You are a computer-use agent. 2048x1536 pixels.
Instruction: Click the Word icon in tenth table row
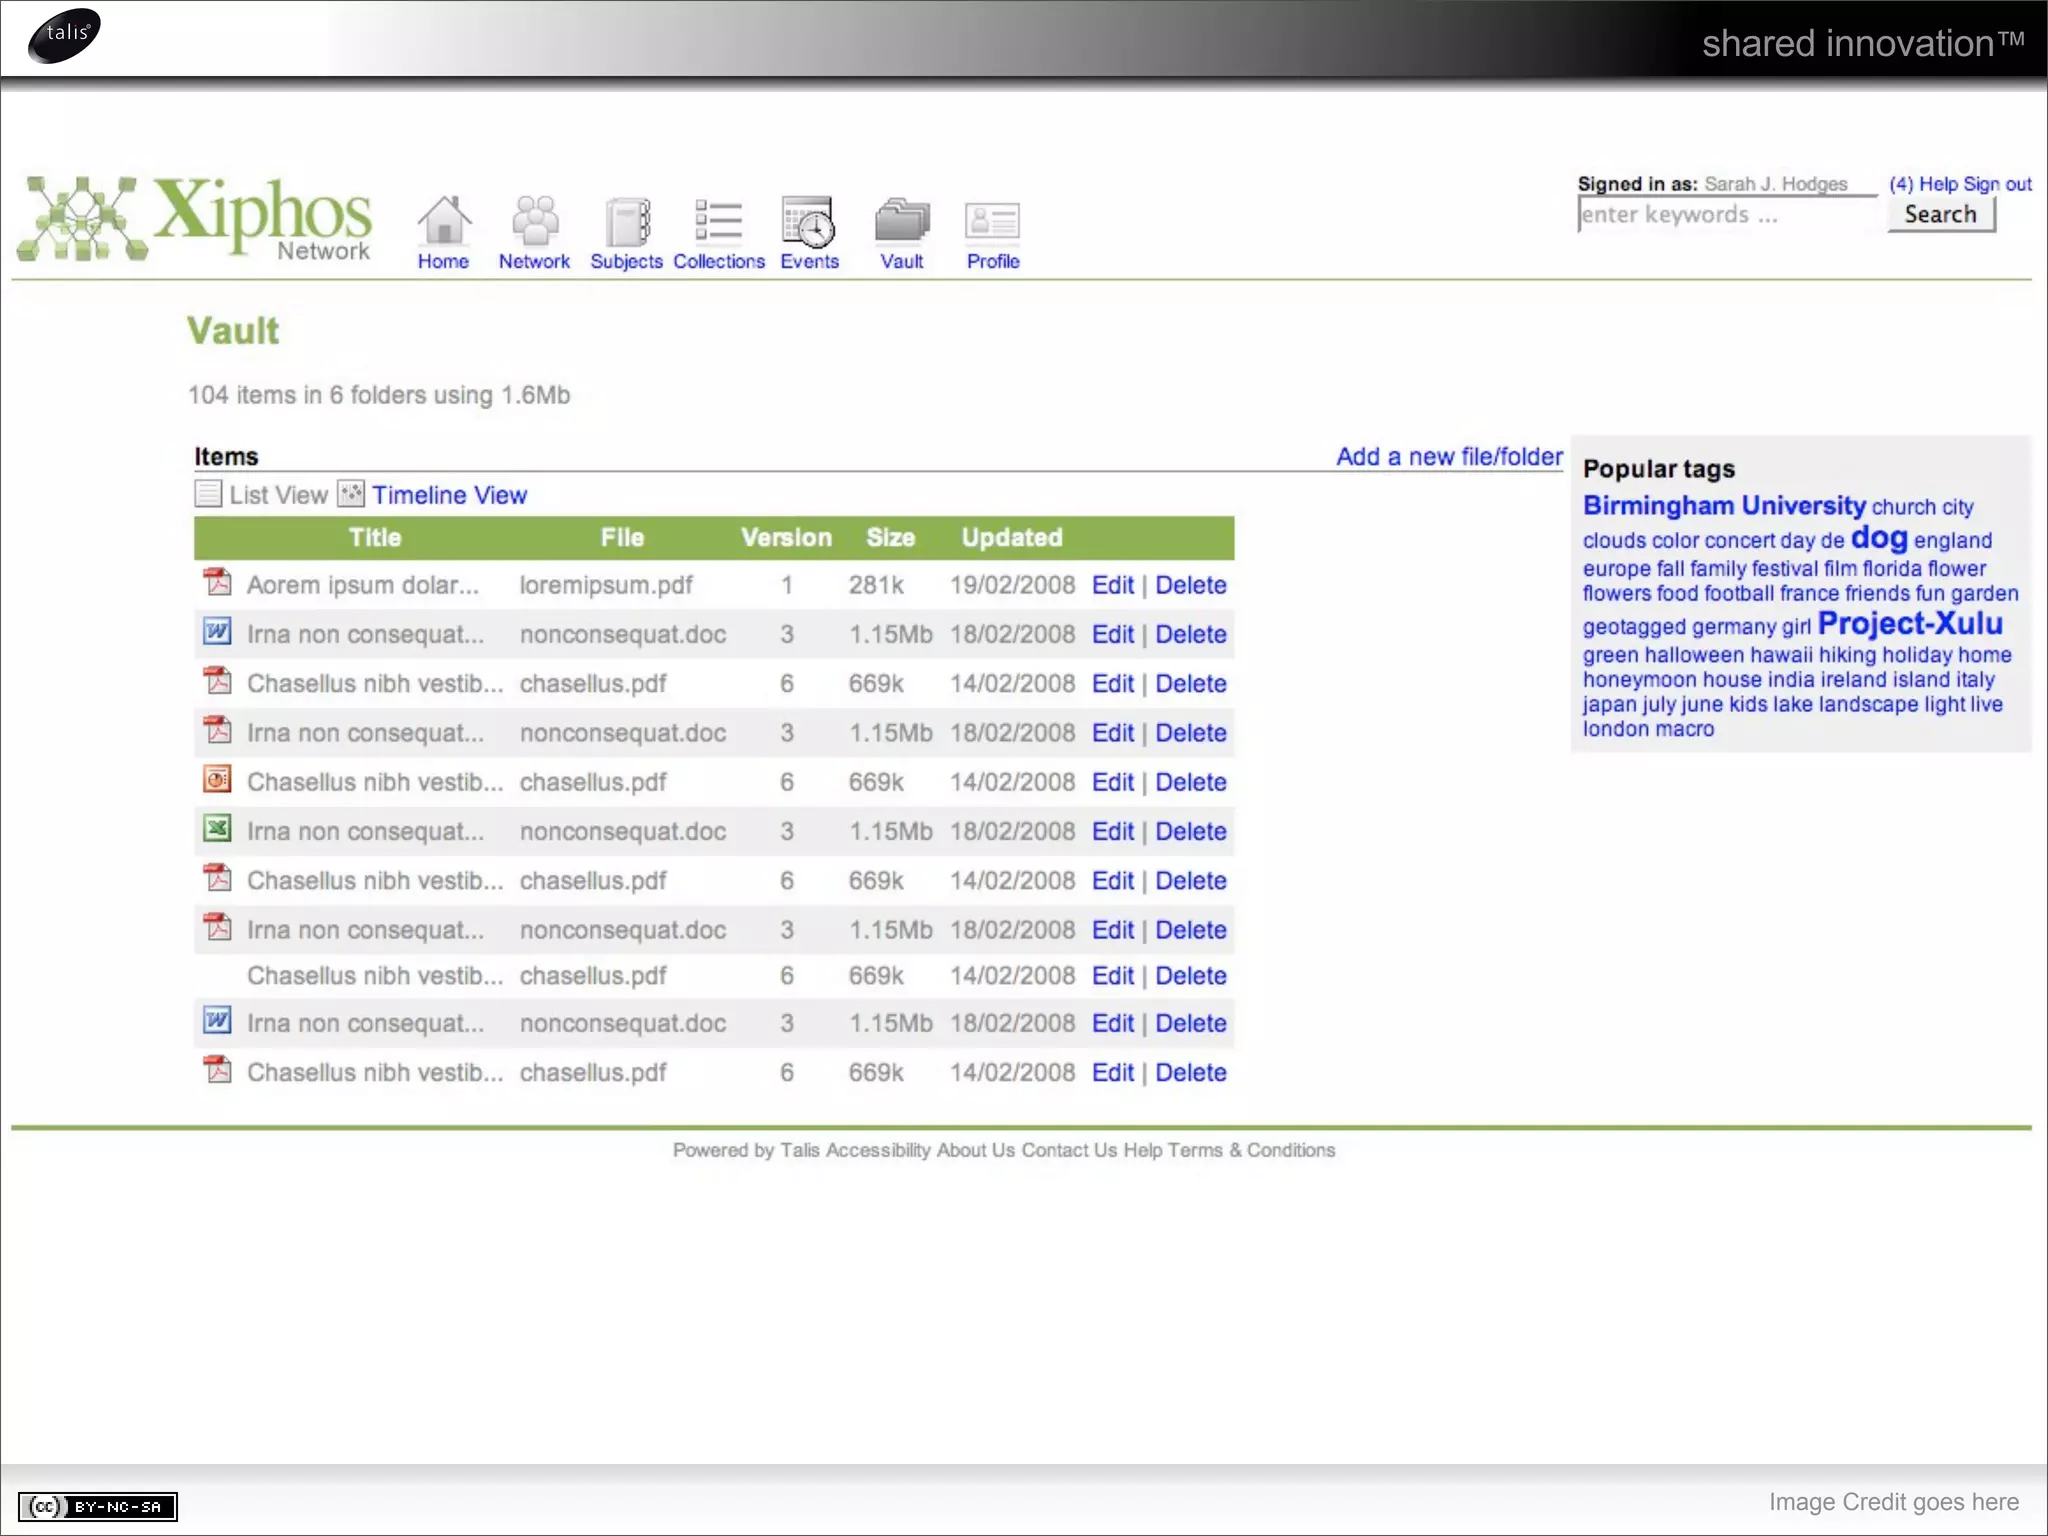(x=217, y=1020)
